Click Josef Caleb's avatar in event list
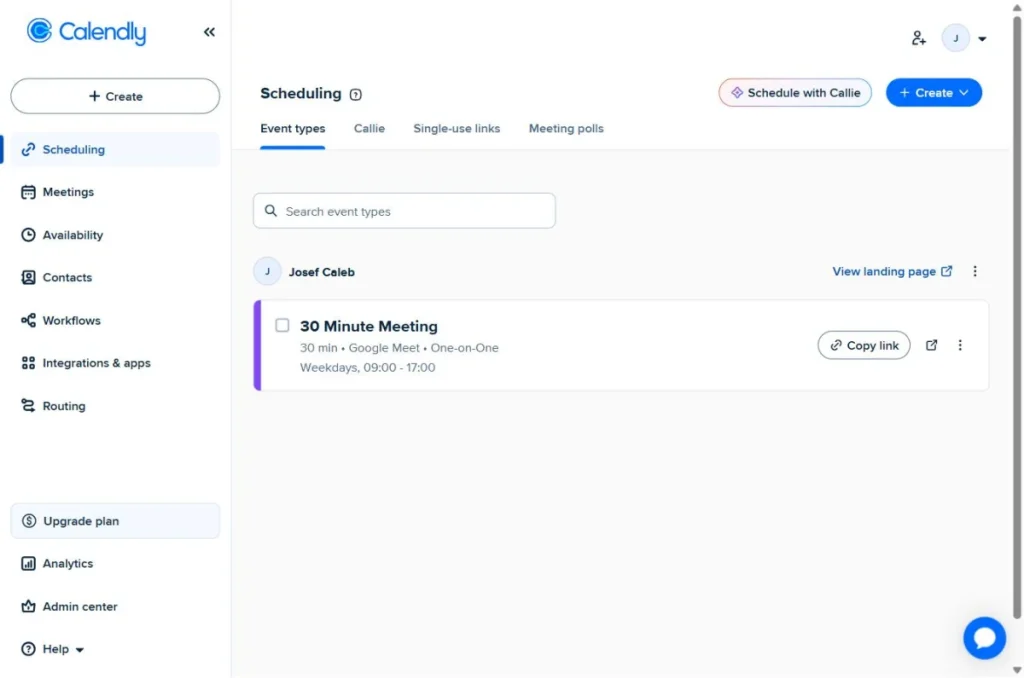 click(x=267, y=272)
